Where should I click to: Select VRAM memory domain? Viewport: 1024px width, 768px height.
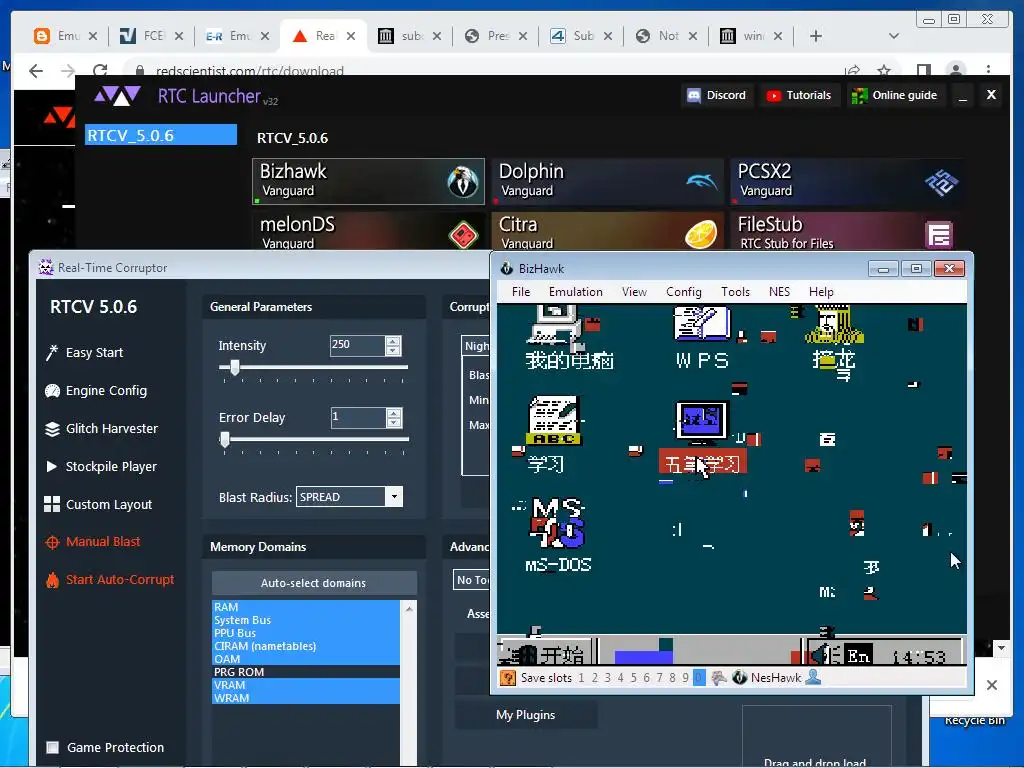[x=306, y=685]
